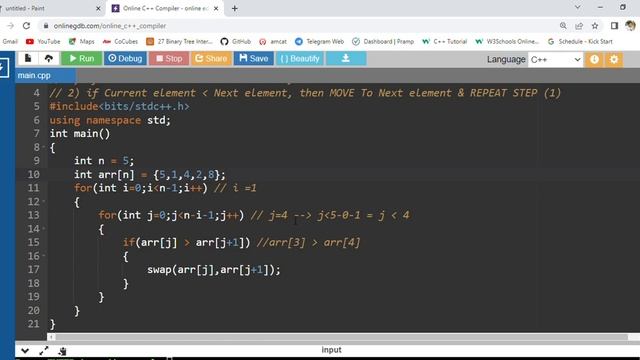Open editor settings gear icon
The height and width of the screenshot is (360, 640).
[614, 60]
